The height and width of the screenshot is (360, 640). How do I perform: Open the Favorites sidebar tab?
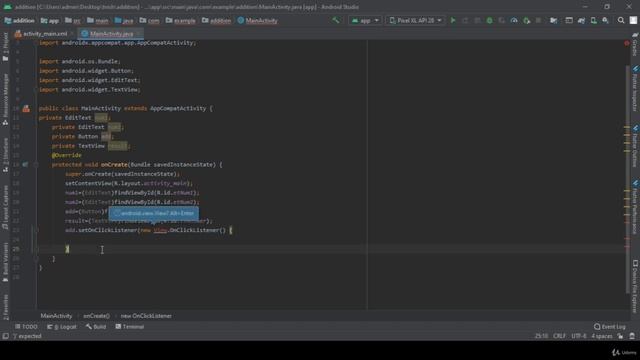(x=5, y=307)
